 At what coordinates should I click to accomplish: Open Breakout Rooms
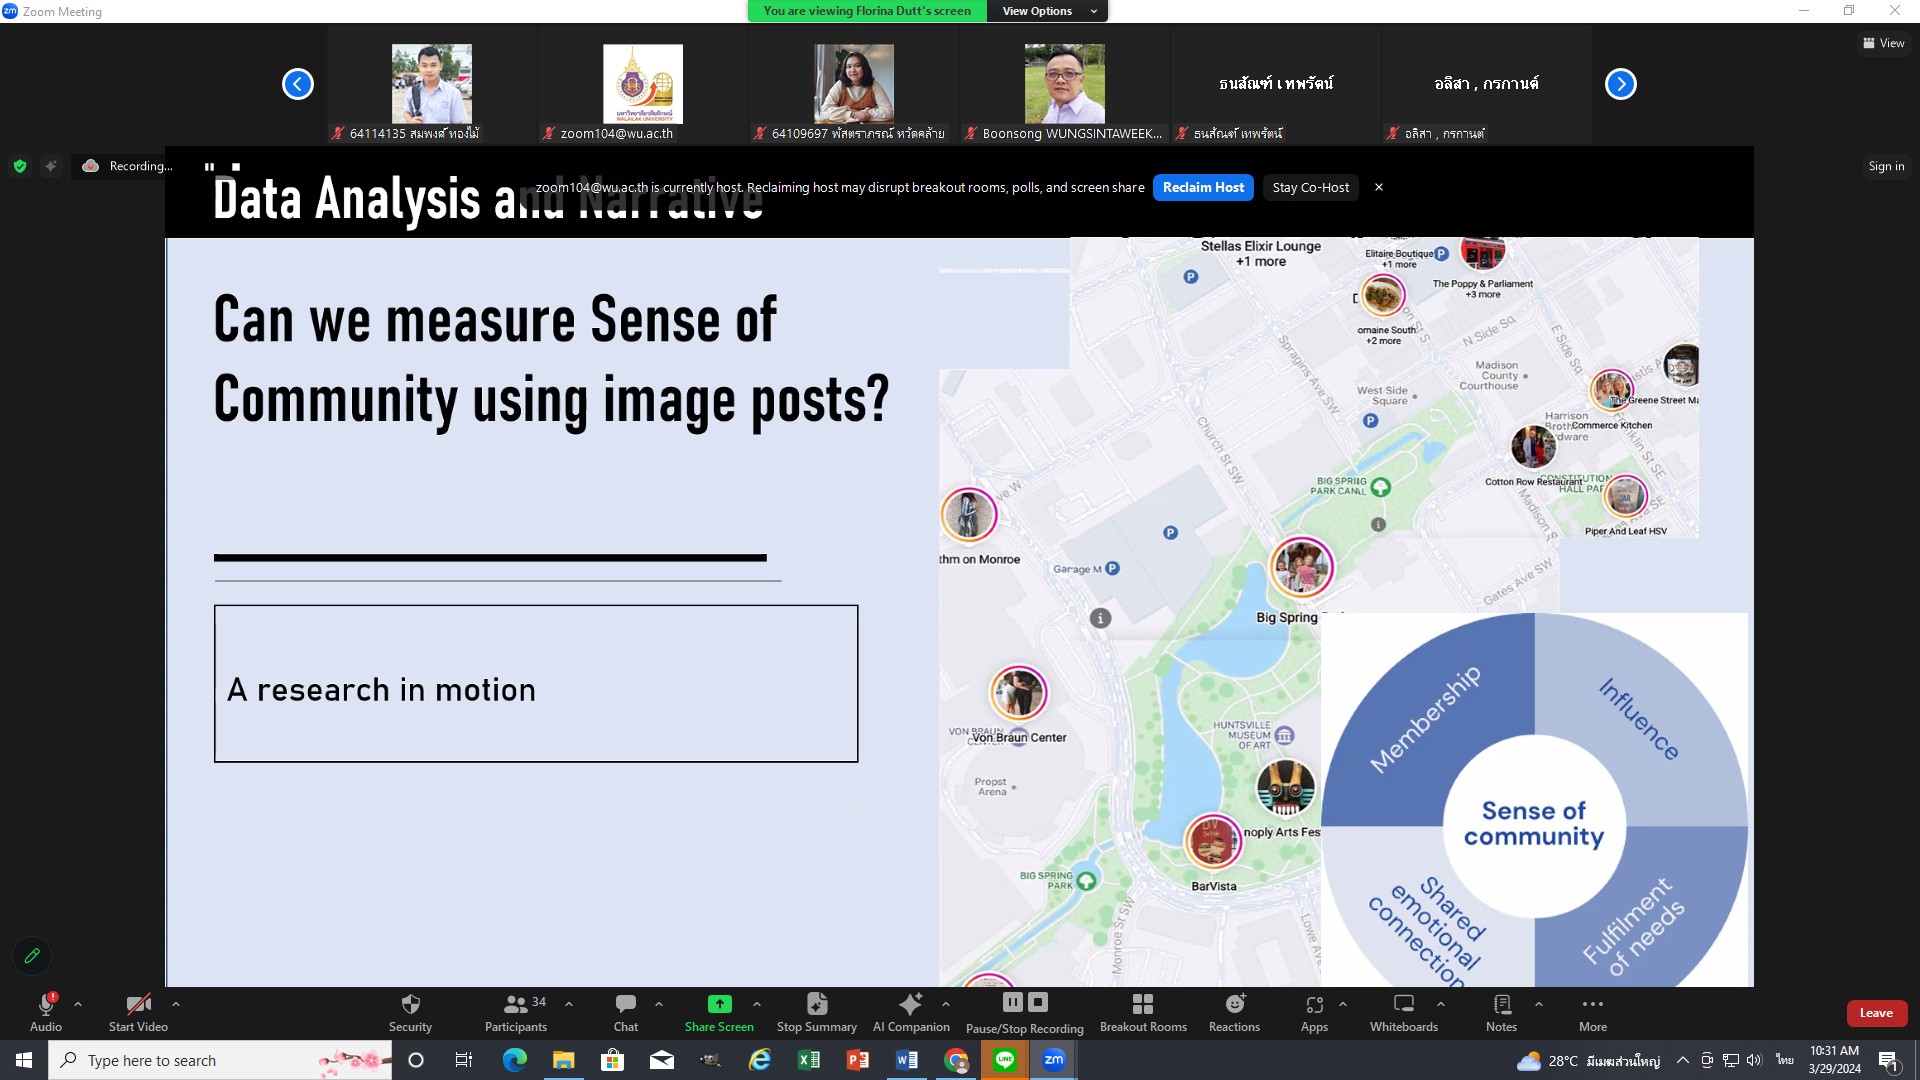(1143, 1004)
